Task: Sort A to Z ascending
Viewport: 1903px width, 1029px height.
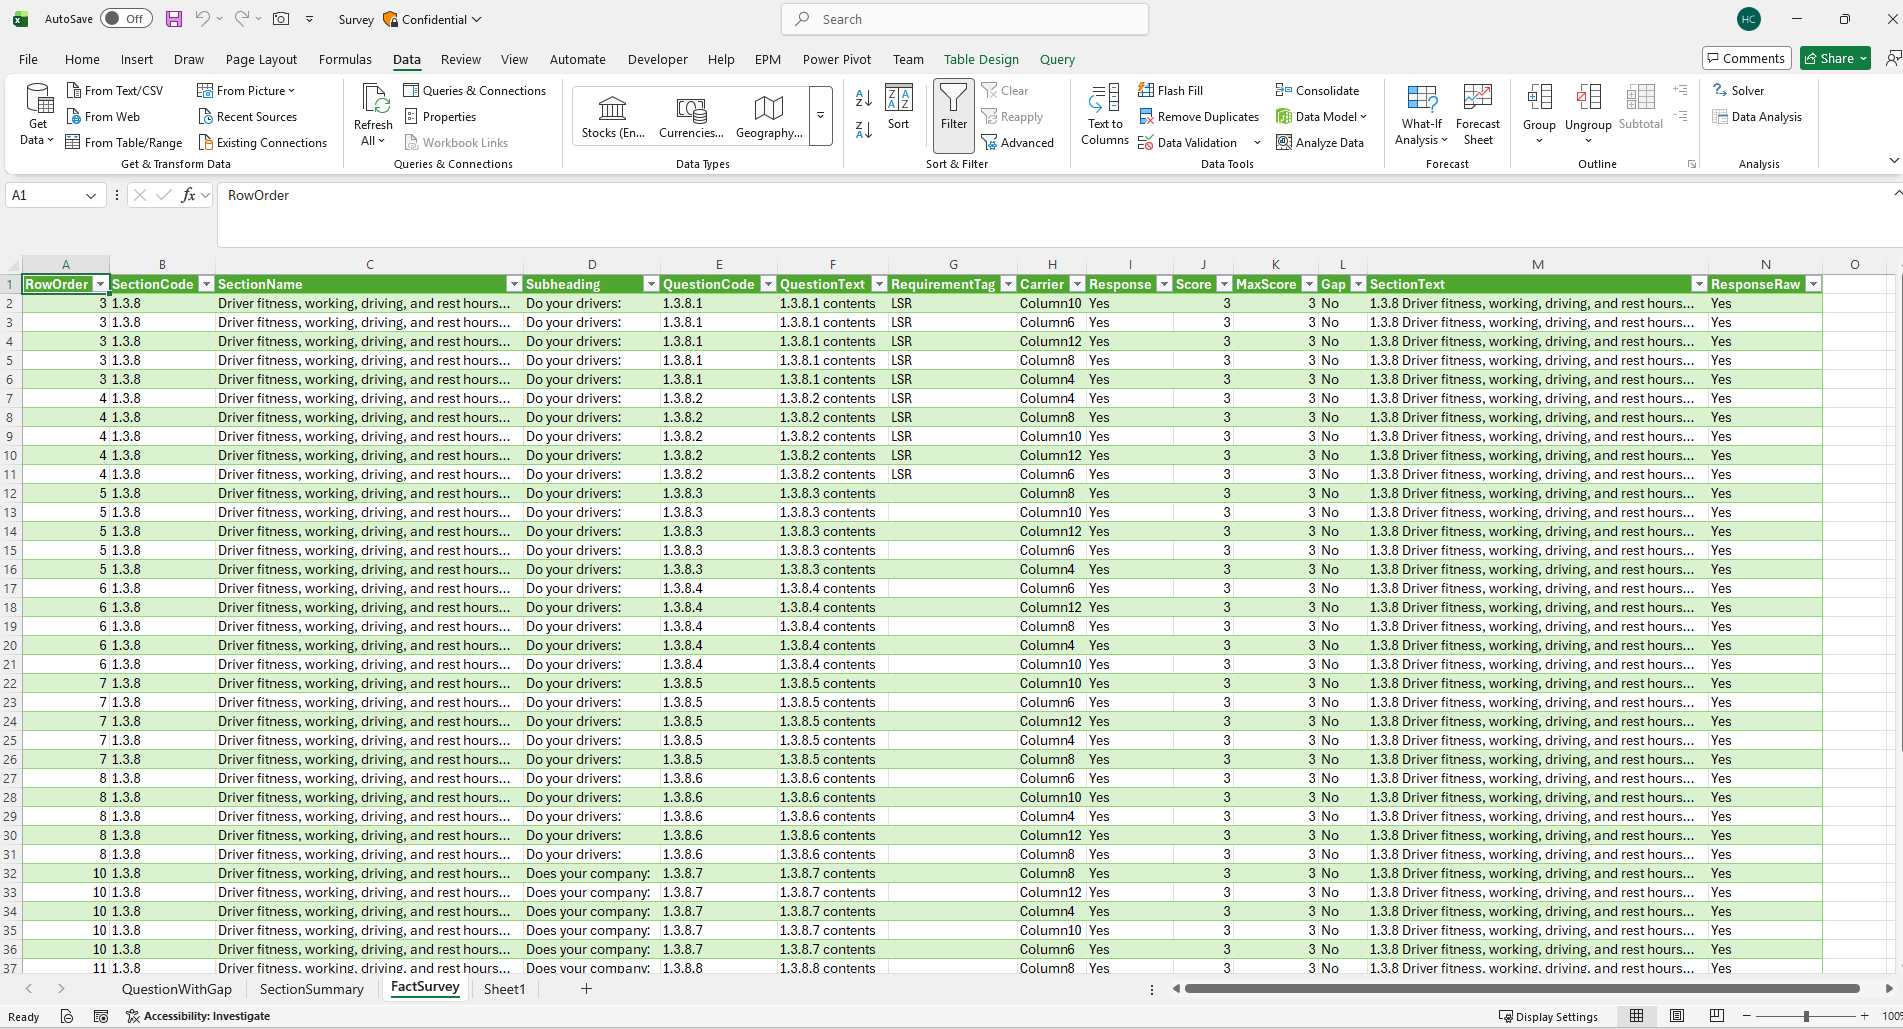Action: (x=864, y=98)
